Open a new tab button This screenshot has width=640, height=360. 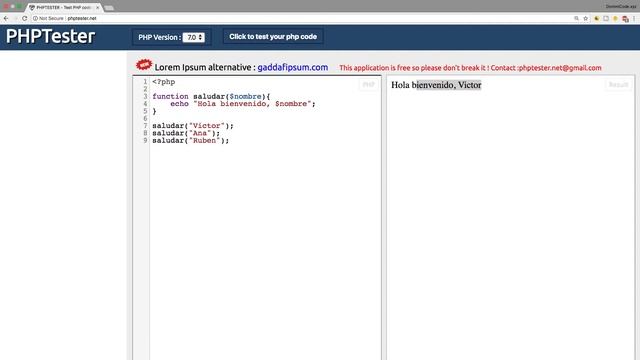[109, 8]
